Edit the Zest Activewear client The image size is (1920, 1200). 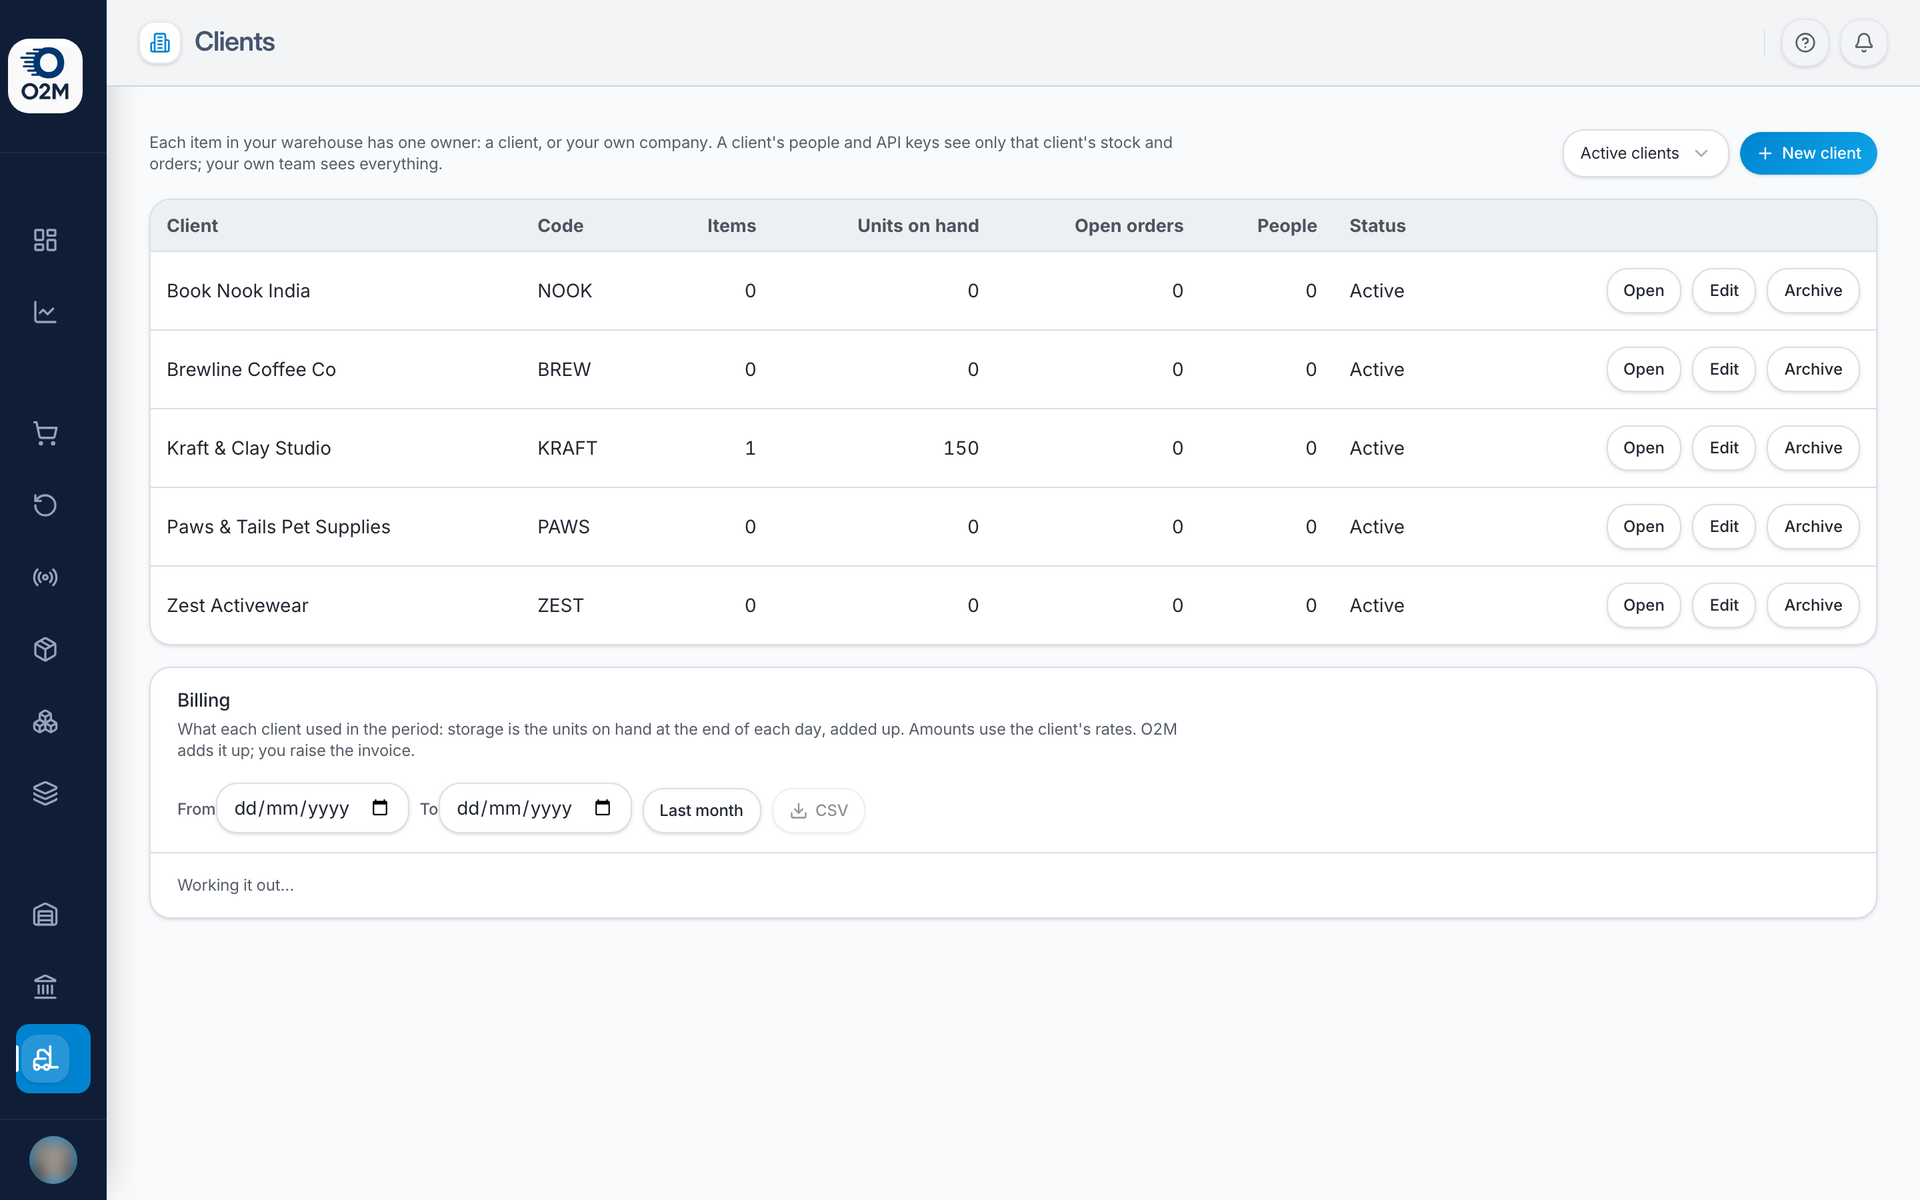click(x=1723, y=605)
